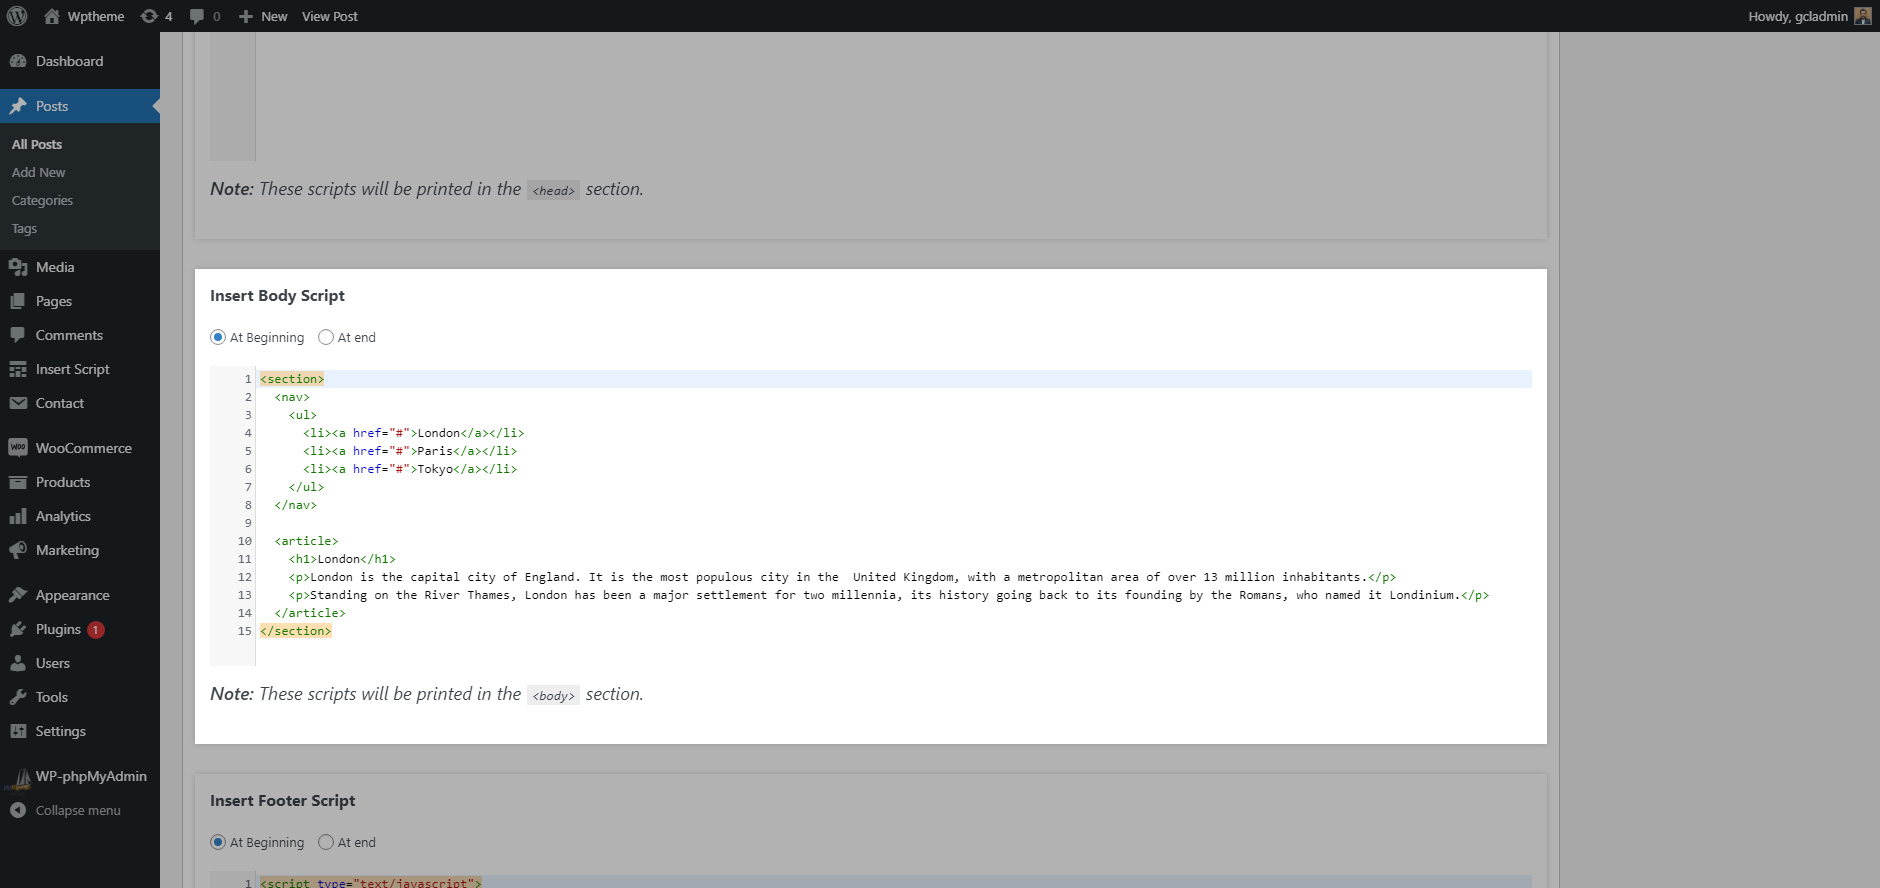Click the body code tag in the note
1880x888 pixels.
pos(553,695)
